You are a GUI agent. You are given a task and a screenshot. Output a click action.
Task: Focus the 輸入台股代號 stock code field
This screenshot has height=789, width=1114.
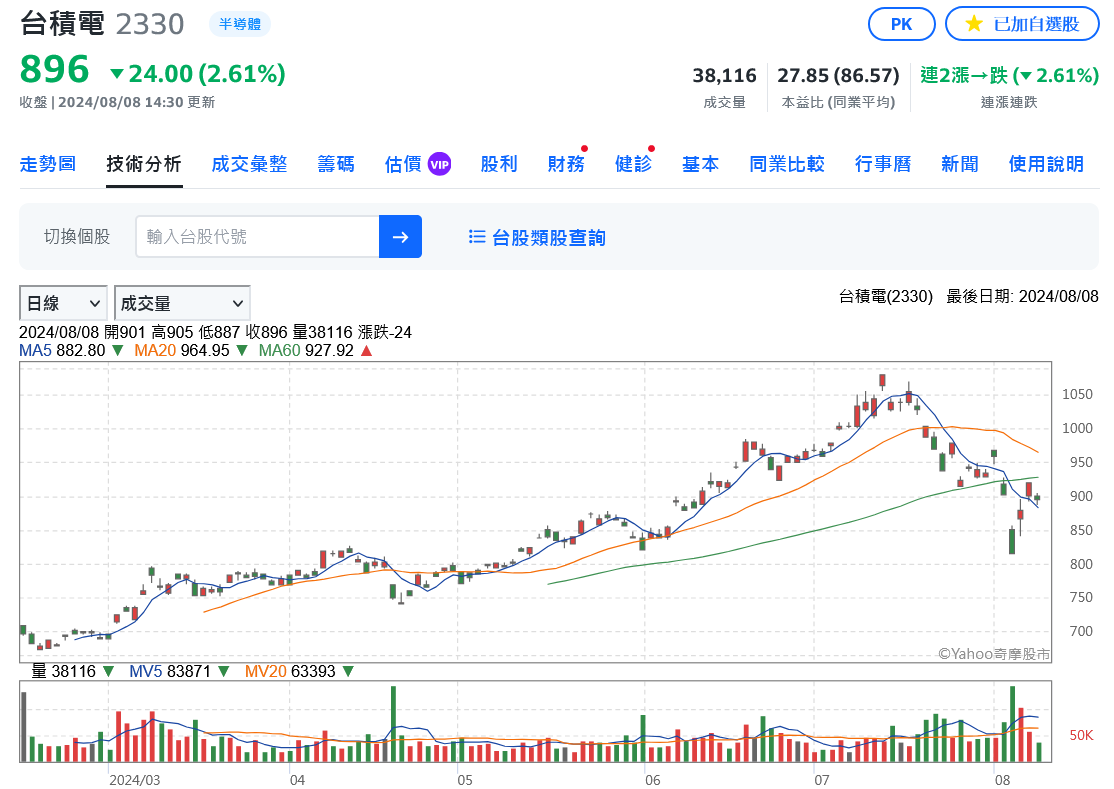(257, 236)
